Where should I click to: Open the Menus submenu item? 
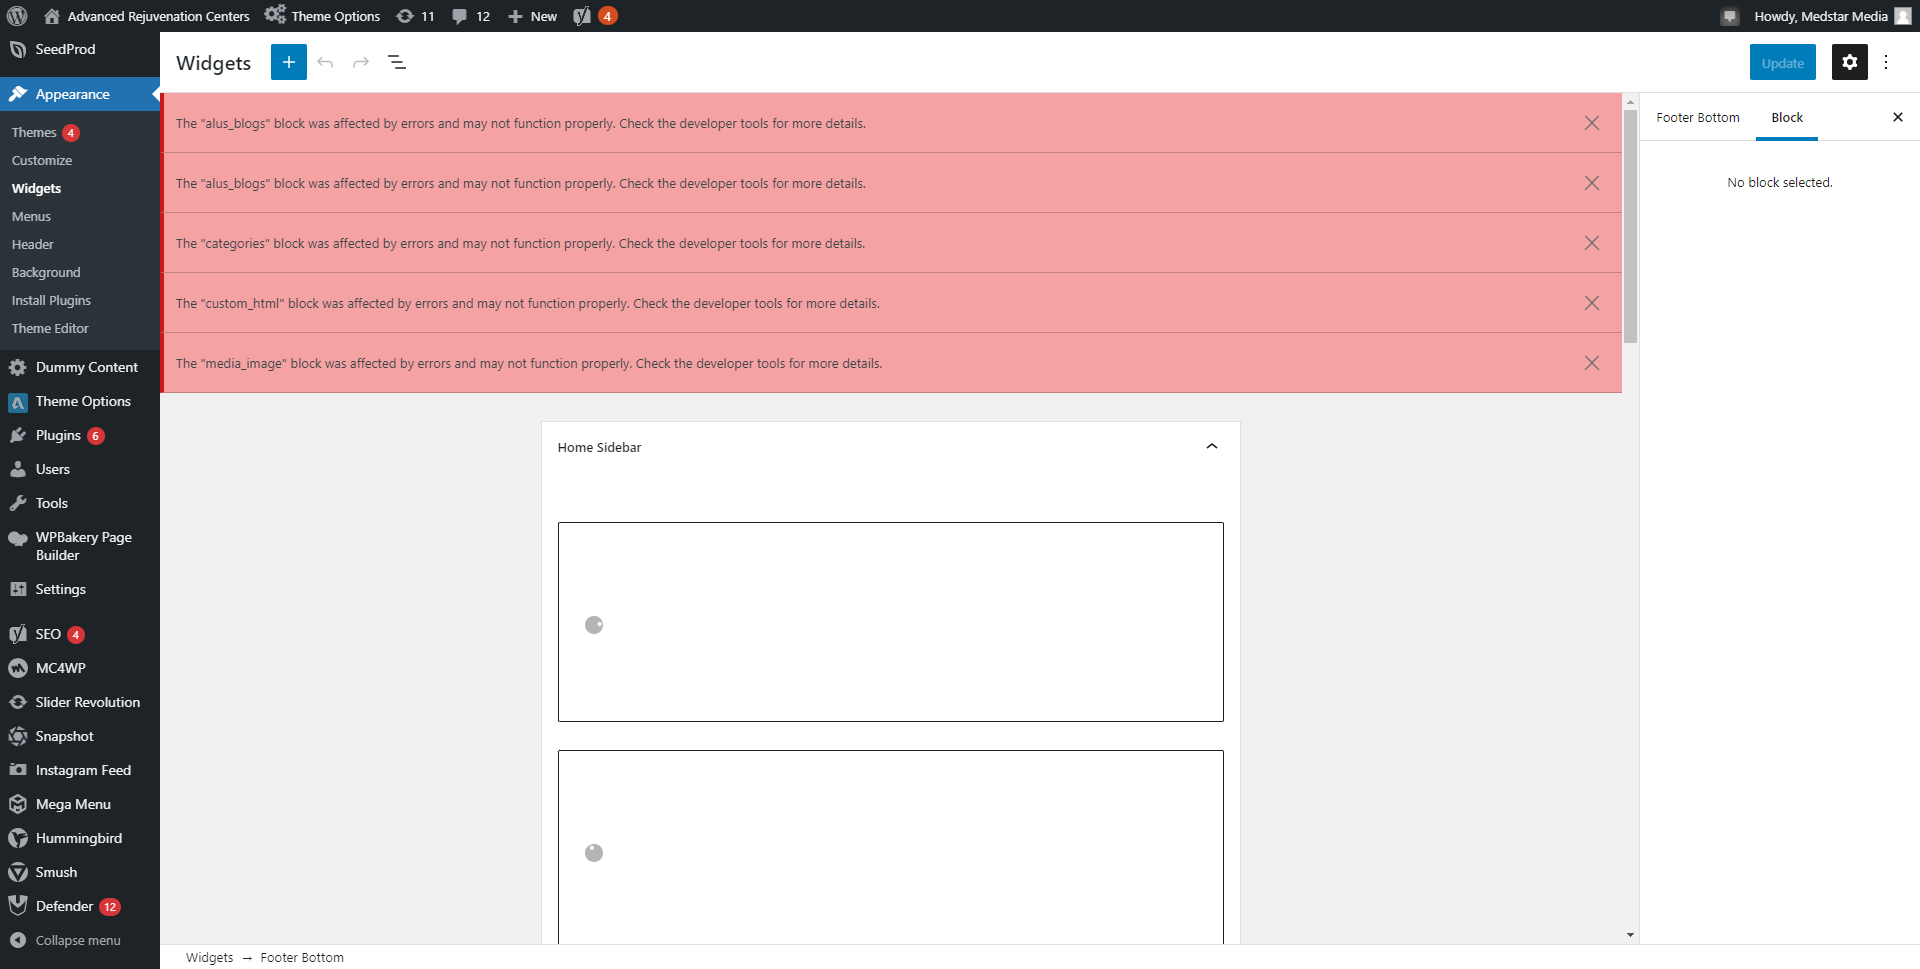pyautogui.click(x=31, y=216)
